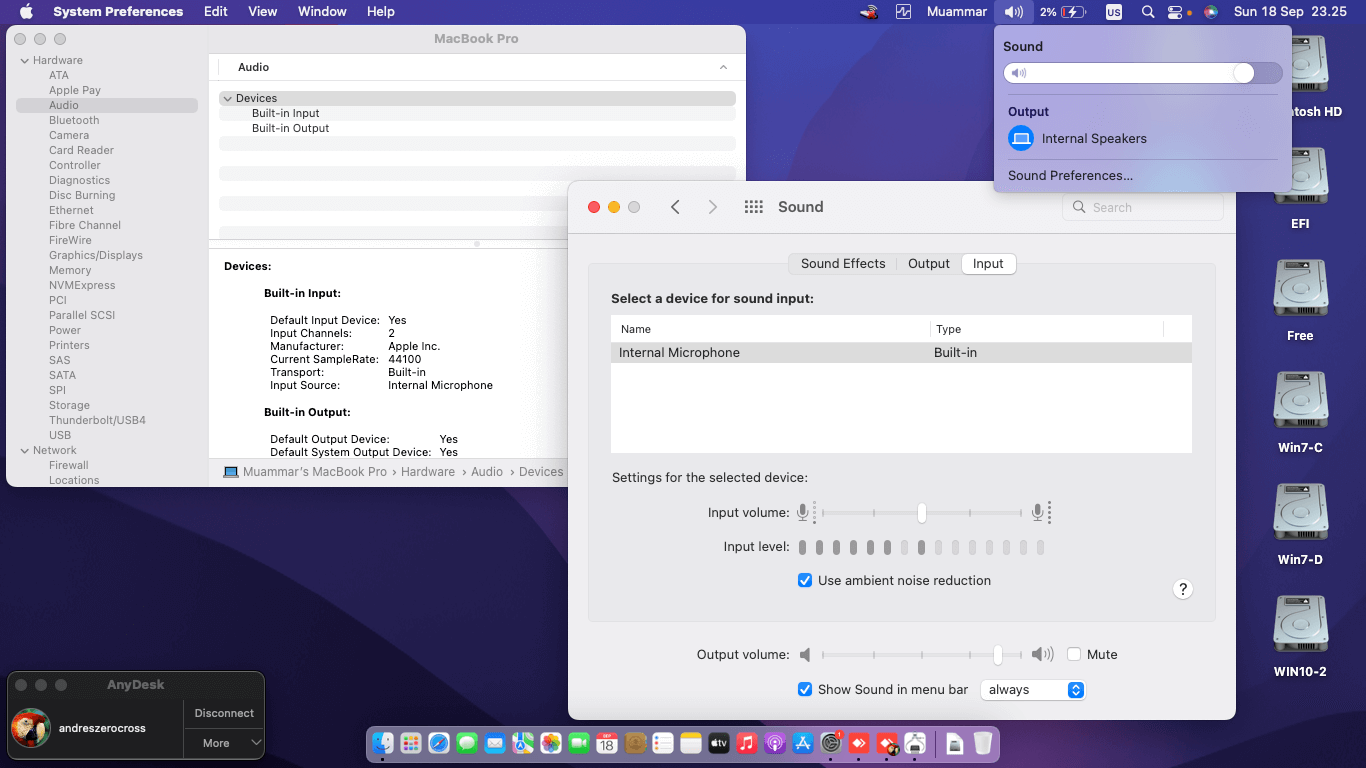This screenshot has height=768, width=1366.
Task: Open Finder from the Dock
Action: click(x=383, y=743)
